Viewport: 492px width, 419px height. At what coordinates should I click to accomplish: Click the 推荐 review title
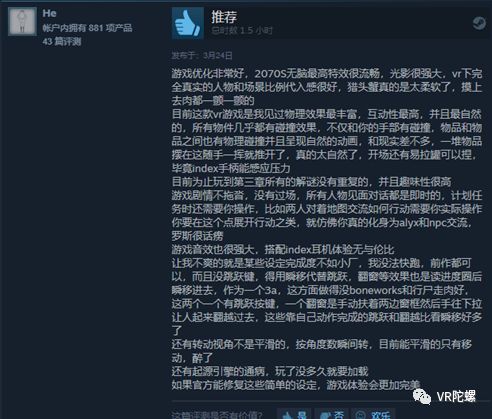coord(224,17)
